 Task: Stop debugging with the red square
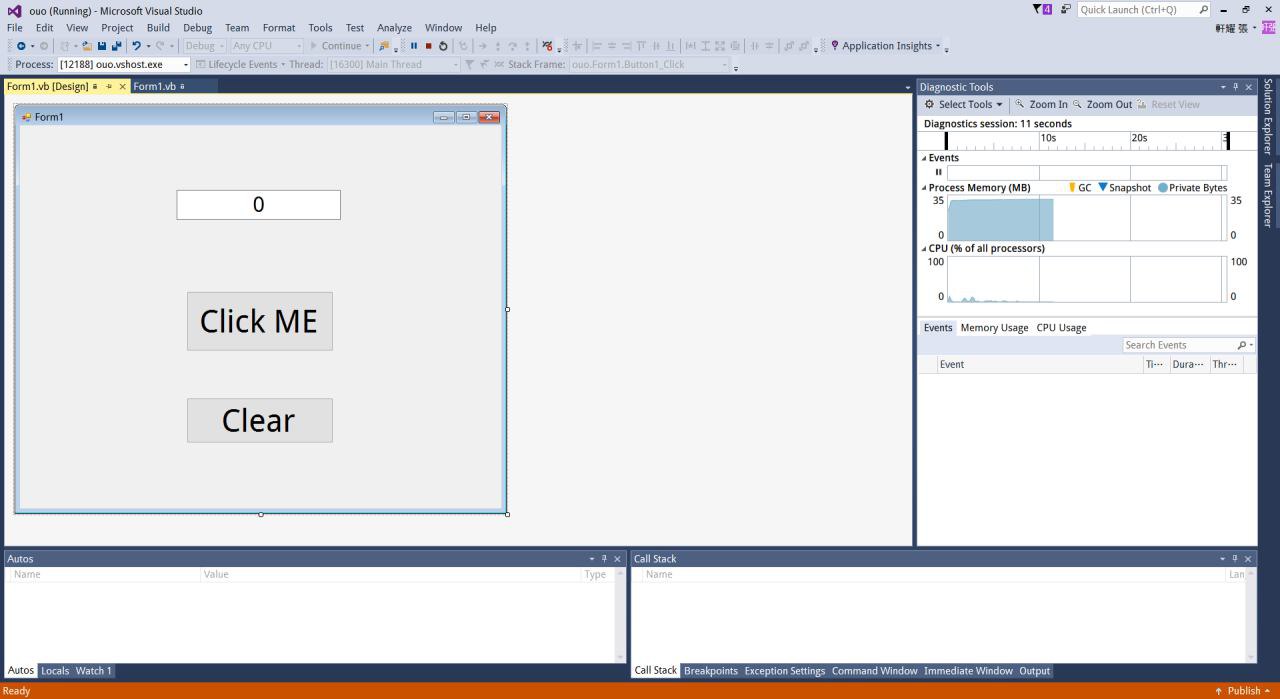[x=429, y=46]
